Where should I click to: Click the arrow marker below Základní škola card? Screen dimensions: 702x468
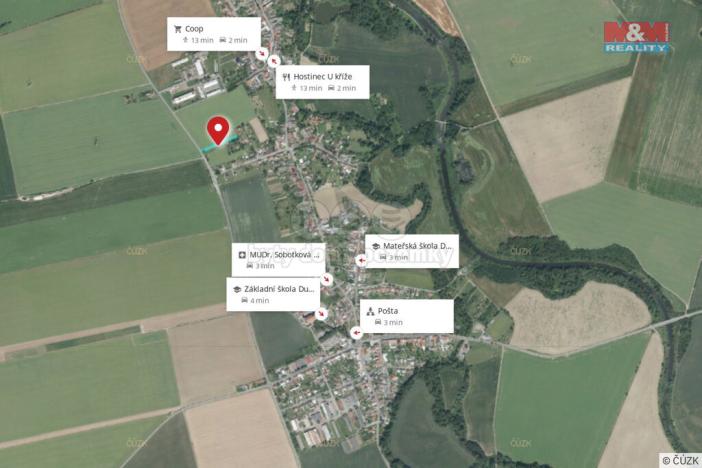[321, 313]
